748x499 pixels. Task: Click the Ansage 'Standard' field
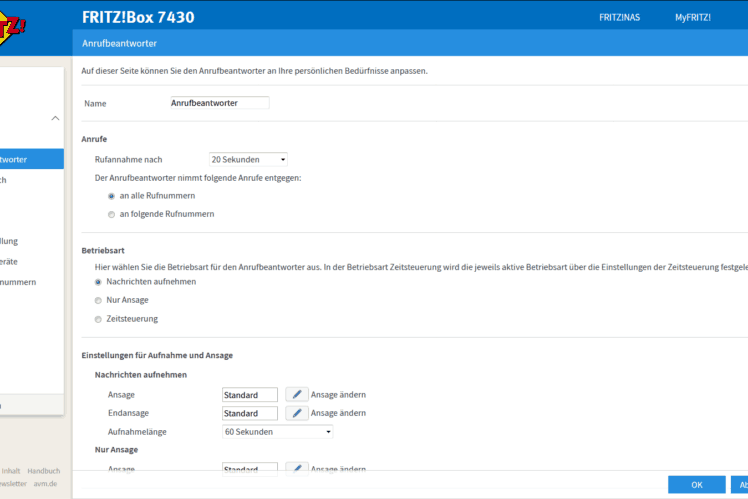click(x=250, y=395)
